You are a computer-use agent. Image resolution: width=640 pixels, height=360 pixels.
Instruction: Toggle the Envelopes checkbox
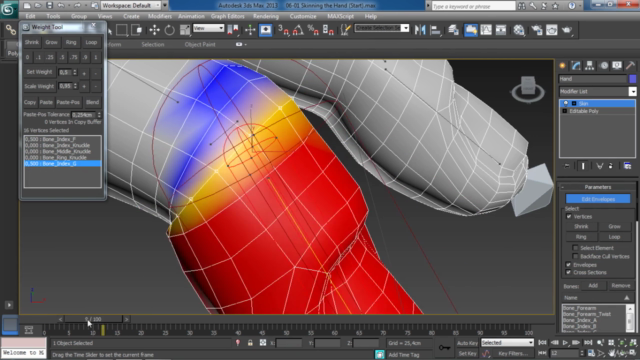point(569,265)
